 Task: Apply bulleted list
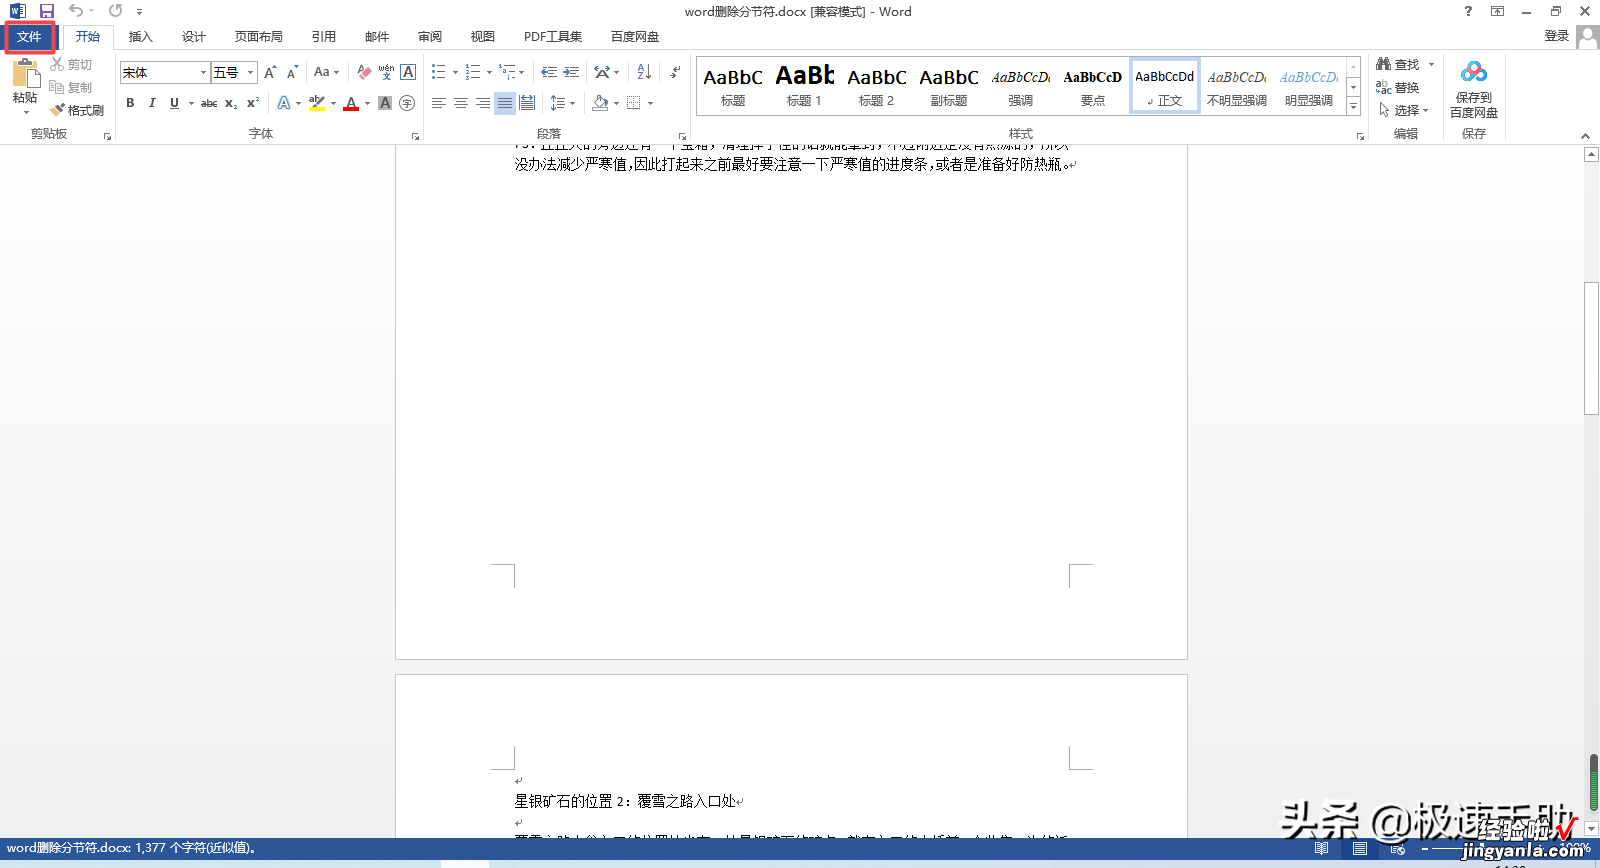tap(438, 72)
